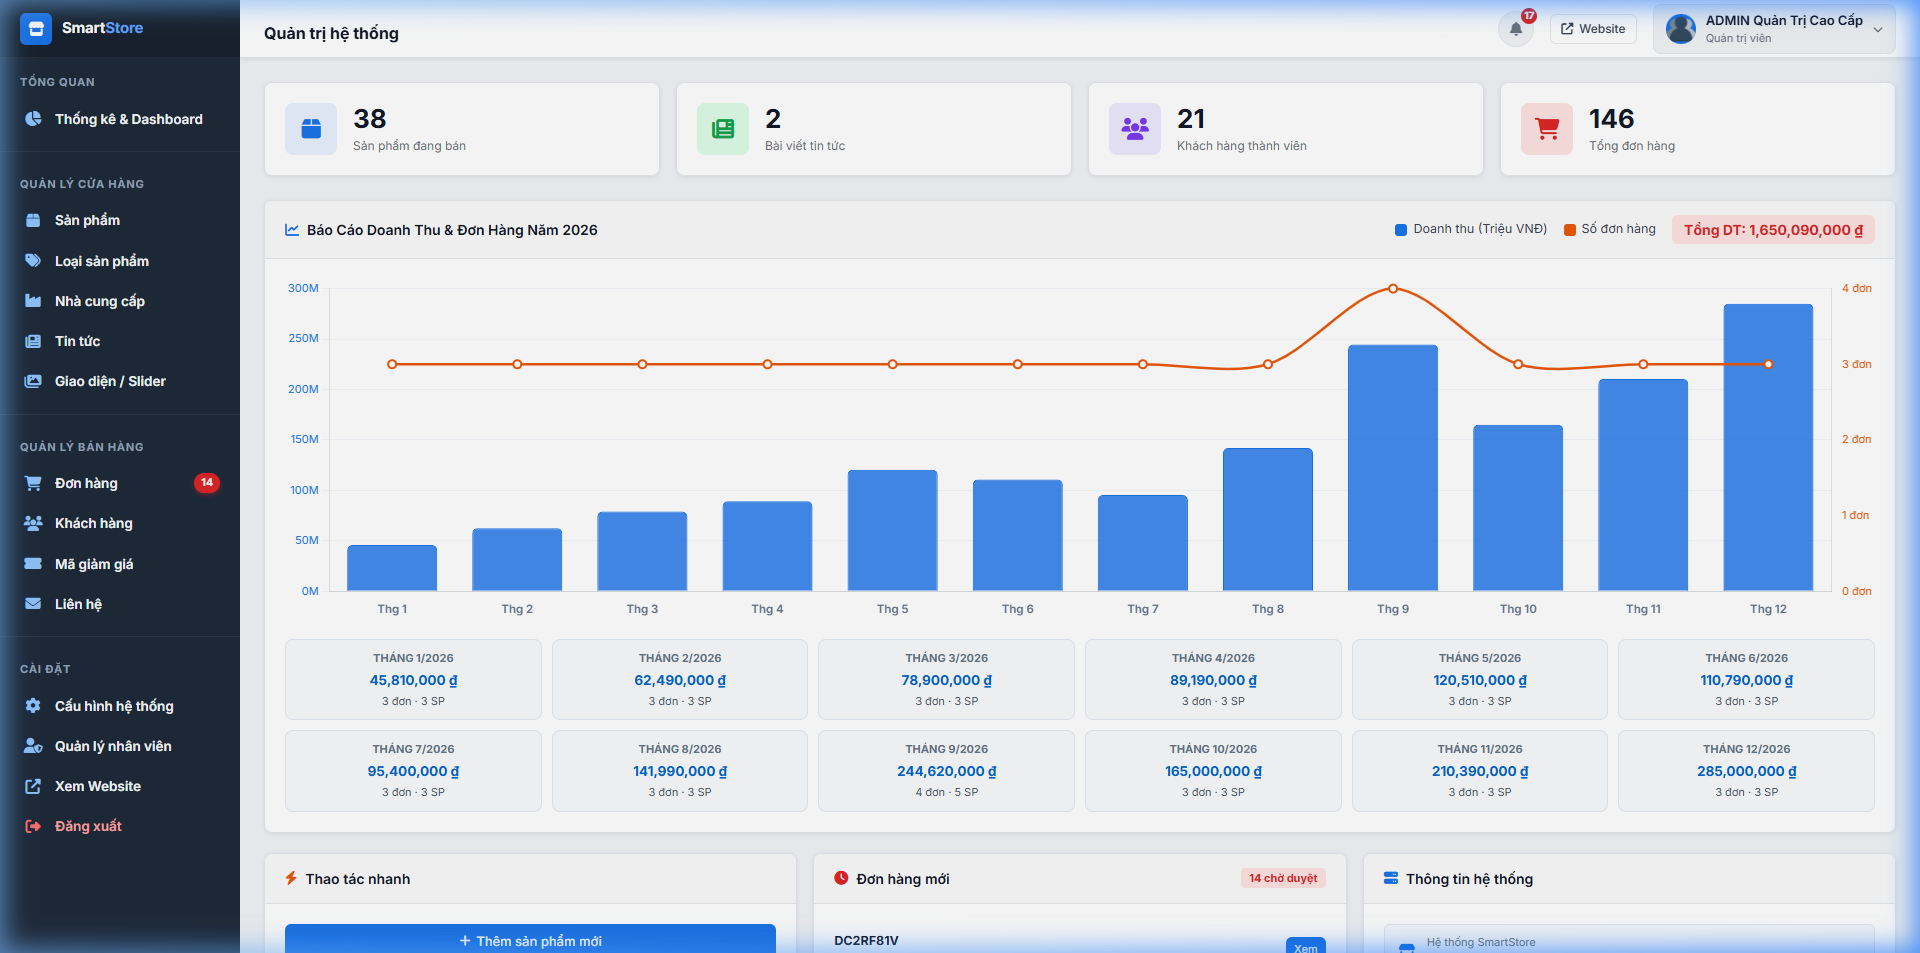This screenshot has width=1920, height=953.
Task: Click the Website button in header
Action: point(1594,29)
